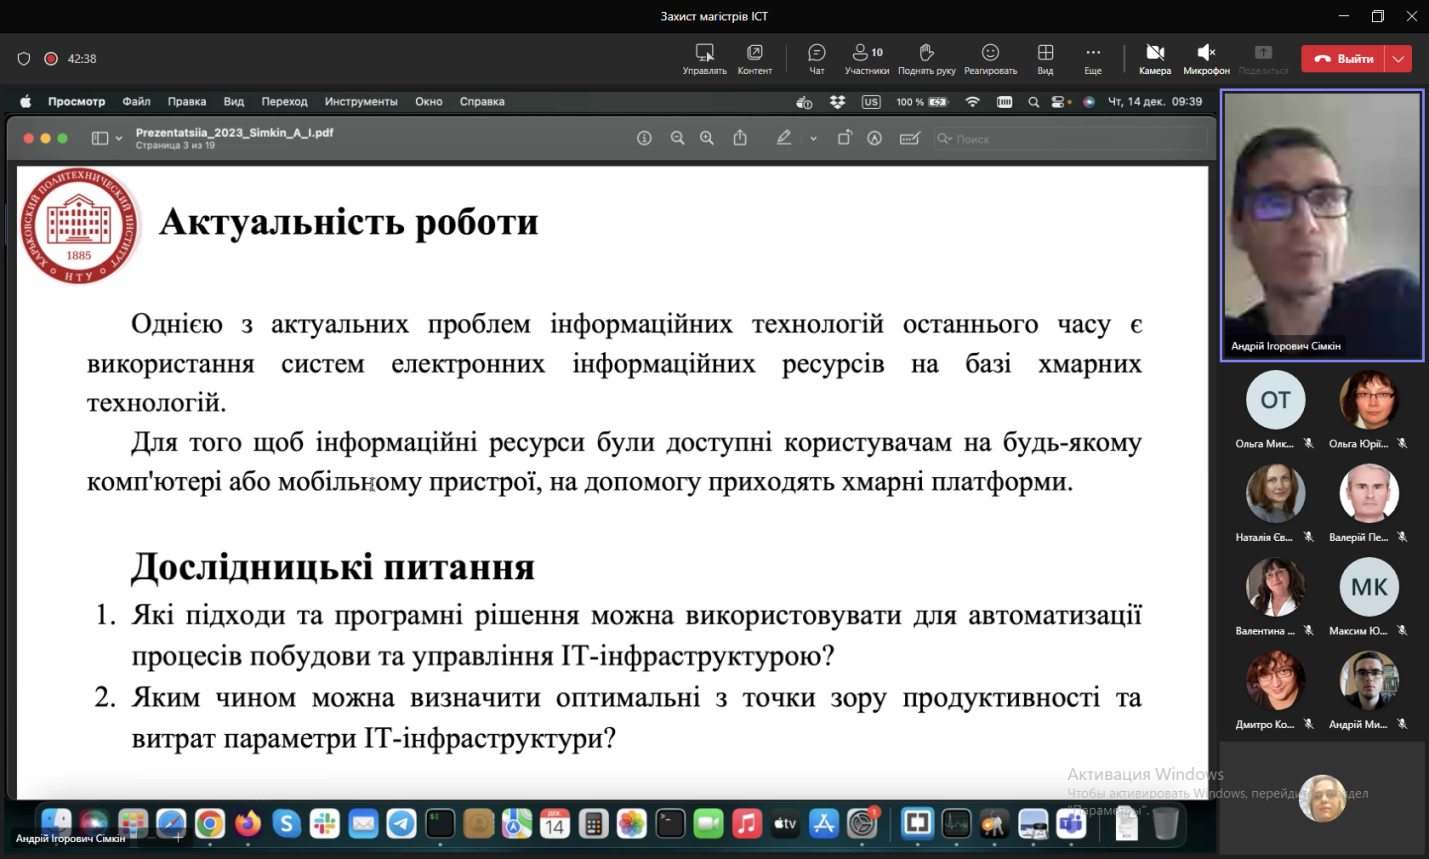
Task: Open the Контент pop-out icon
Action: tap(755, 58)
